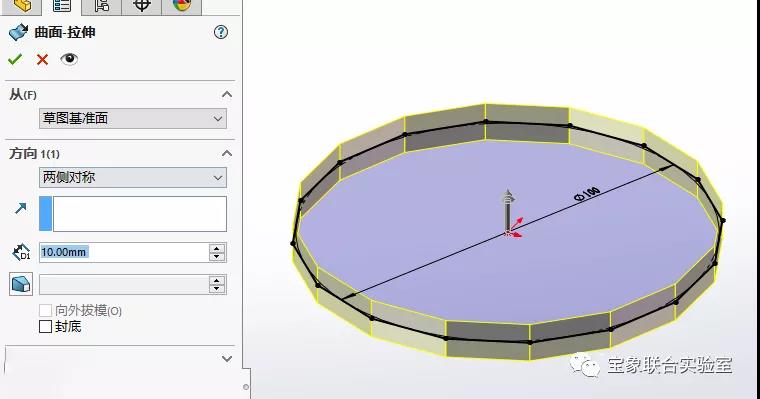Confirm surface extrude with green checkmark
The width and height of the screenshot is (760, 399).
coord(15,59)
